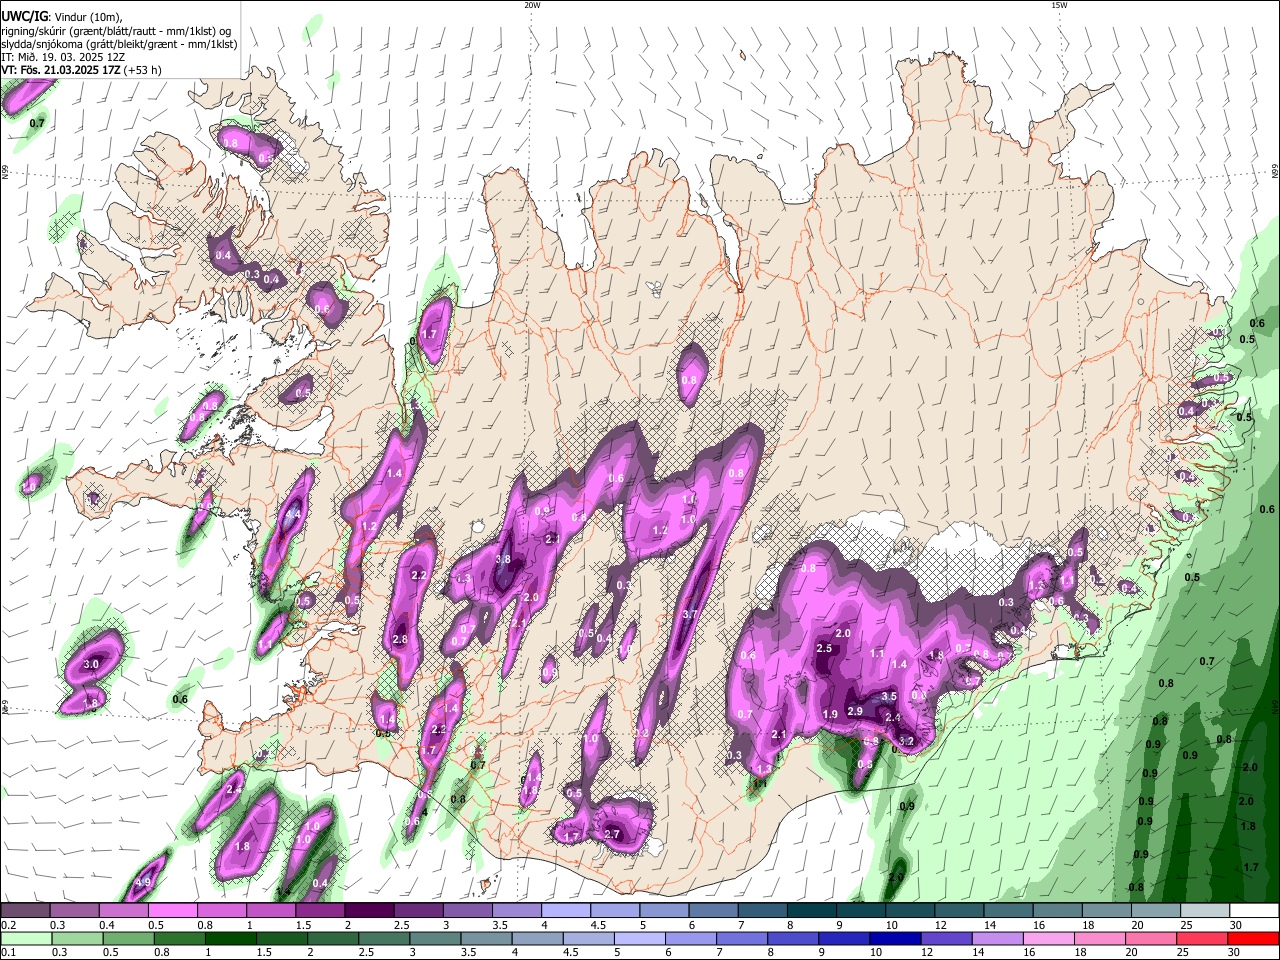Click the 3.7 precipitation value on the map

coord(689,615)
